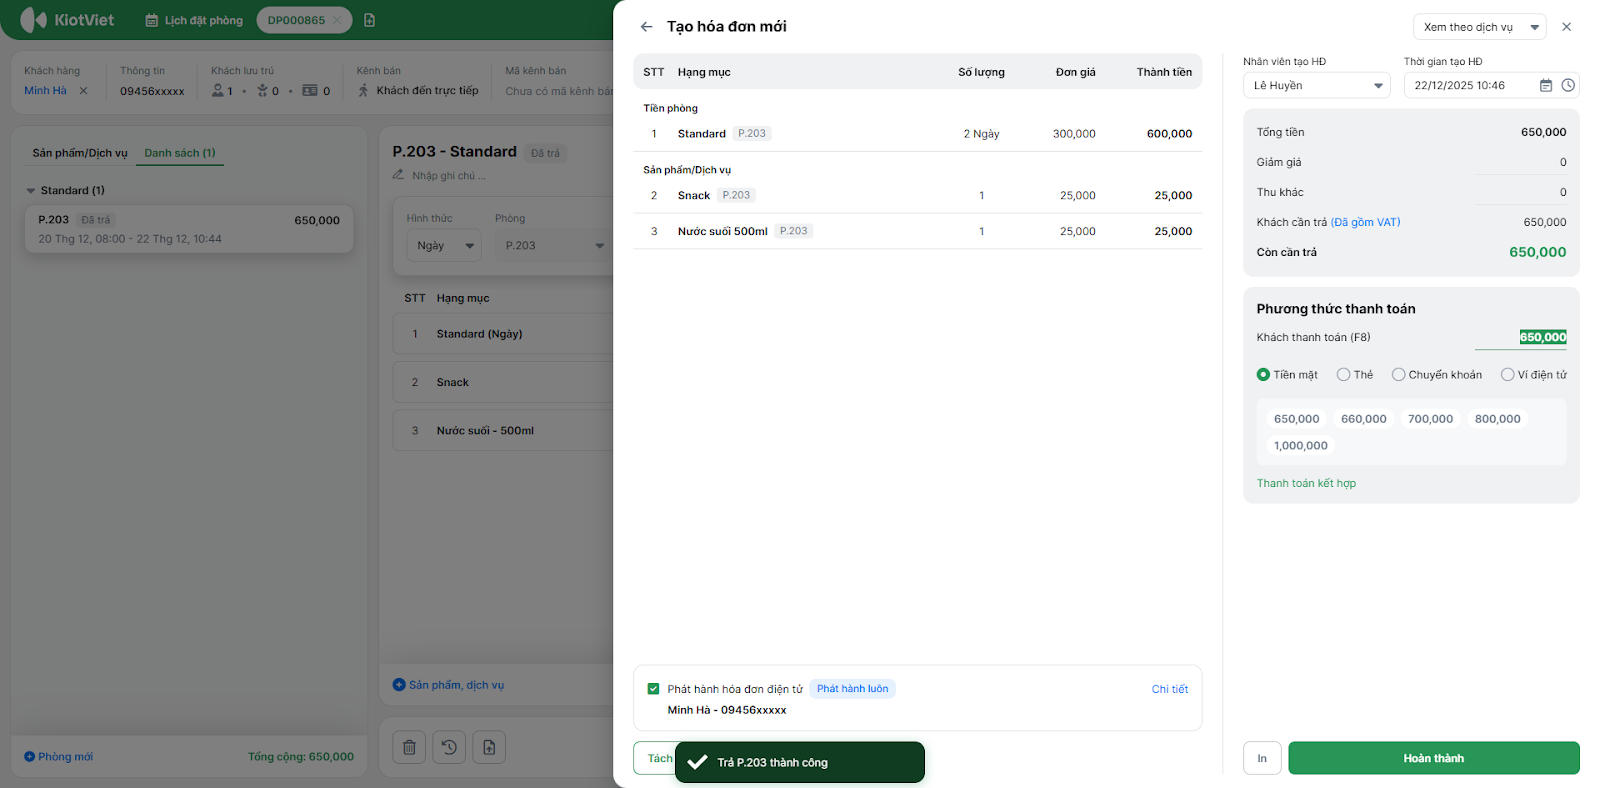Open the Lịch đặt phòng menu

coord(194,20)
